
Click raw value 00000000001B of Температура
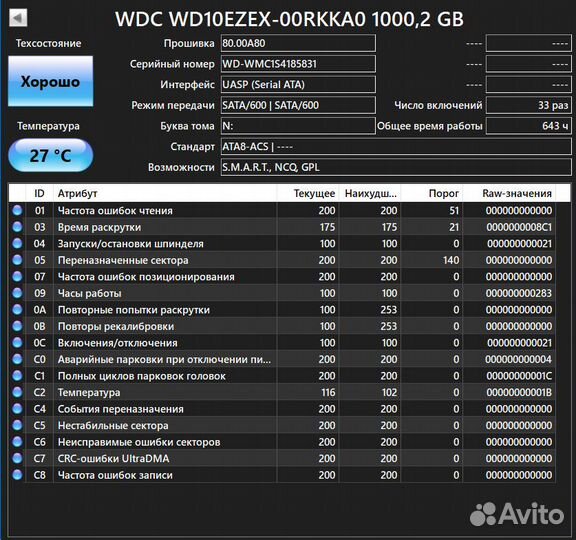coord(519,392)
